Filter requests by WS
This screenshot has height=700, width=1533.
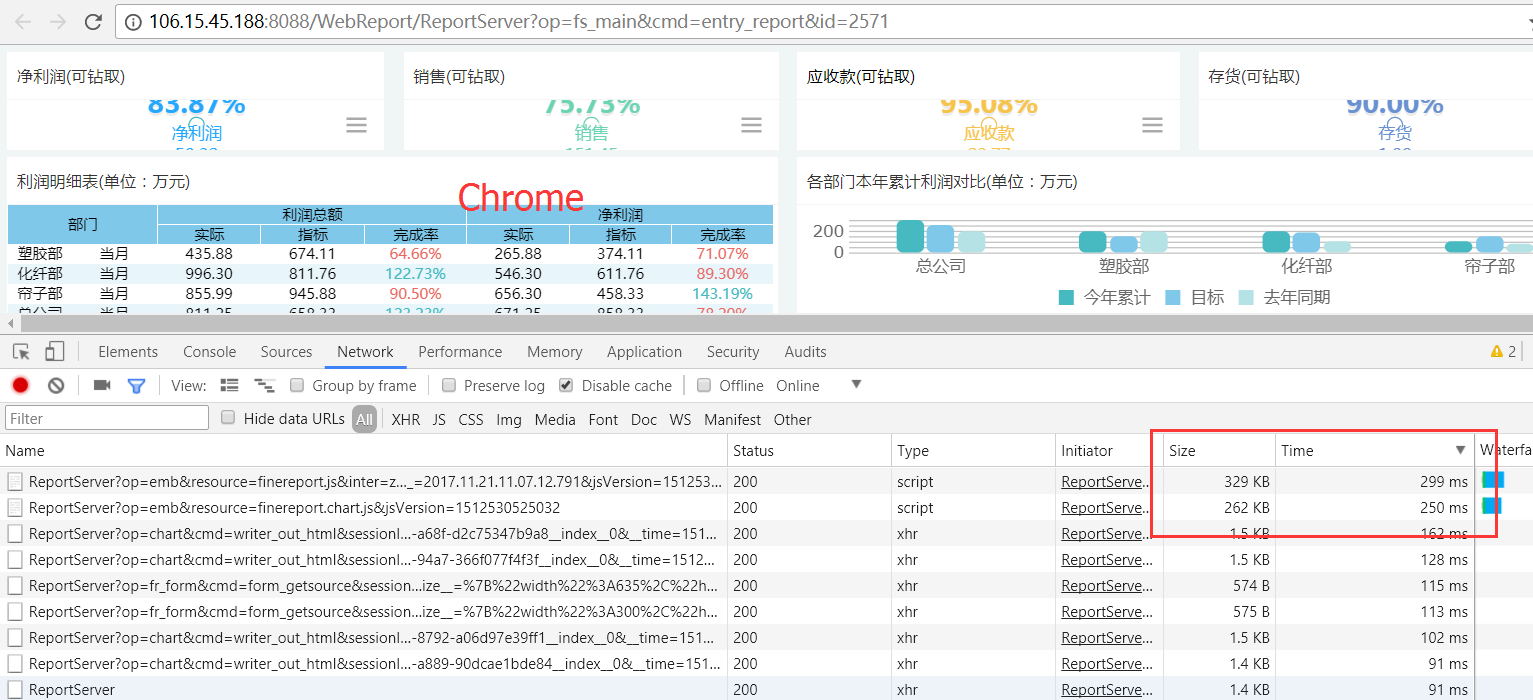[680, 419]
